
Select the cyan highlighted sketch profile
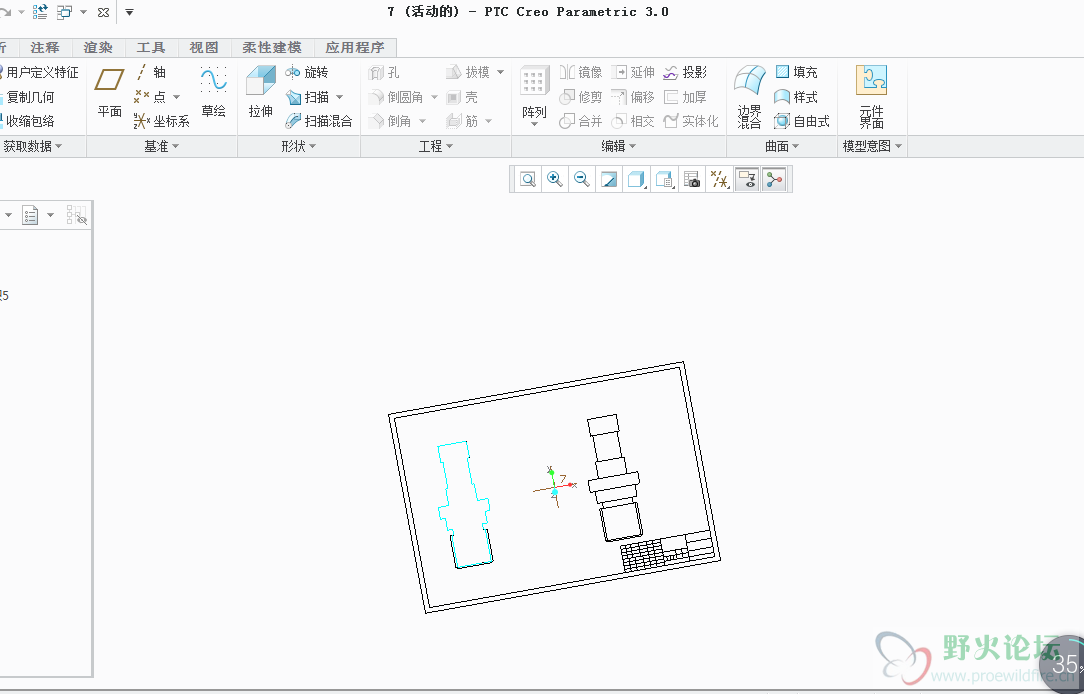click(465, 505)
